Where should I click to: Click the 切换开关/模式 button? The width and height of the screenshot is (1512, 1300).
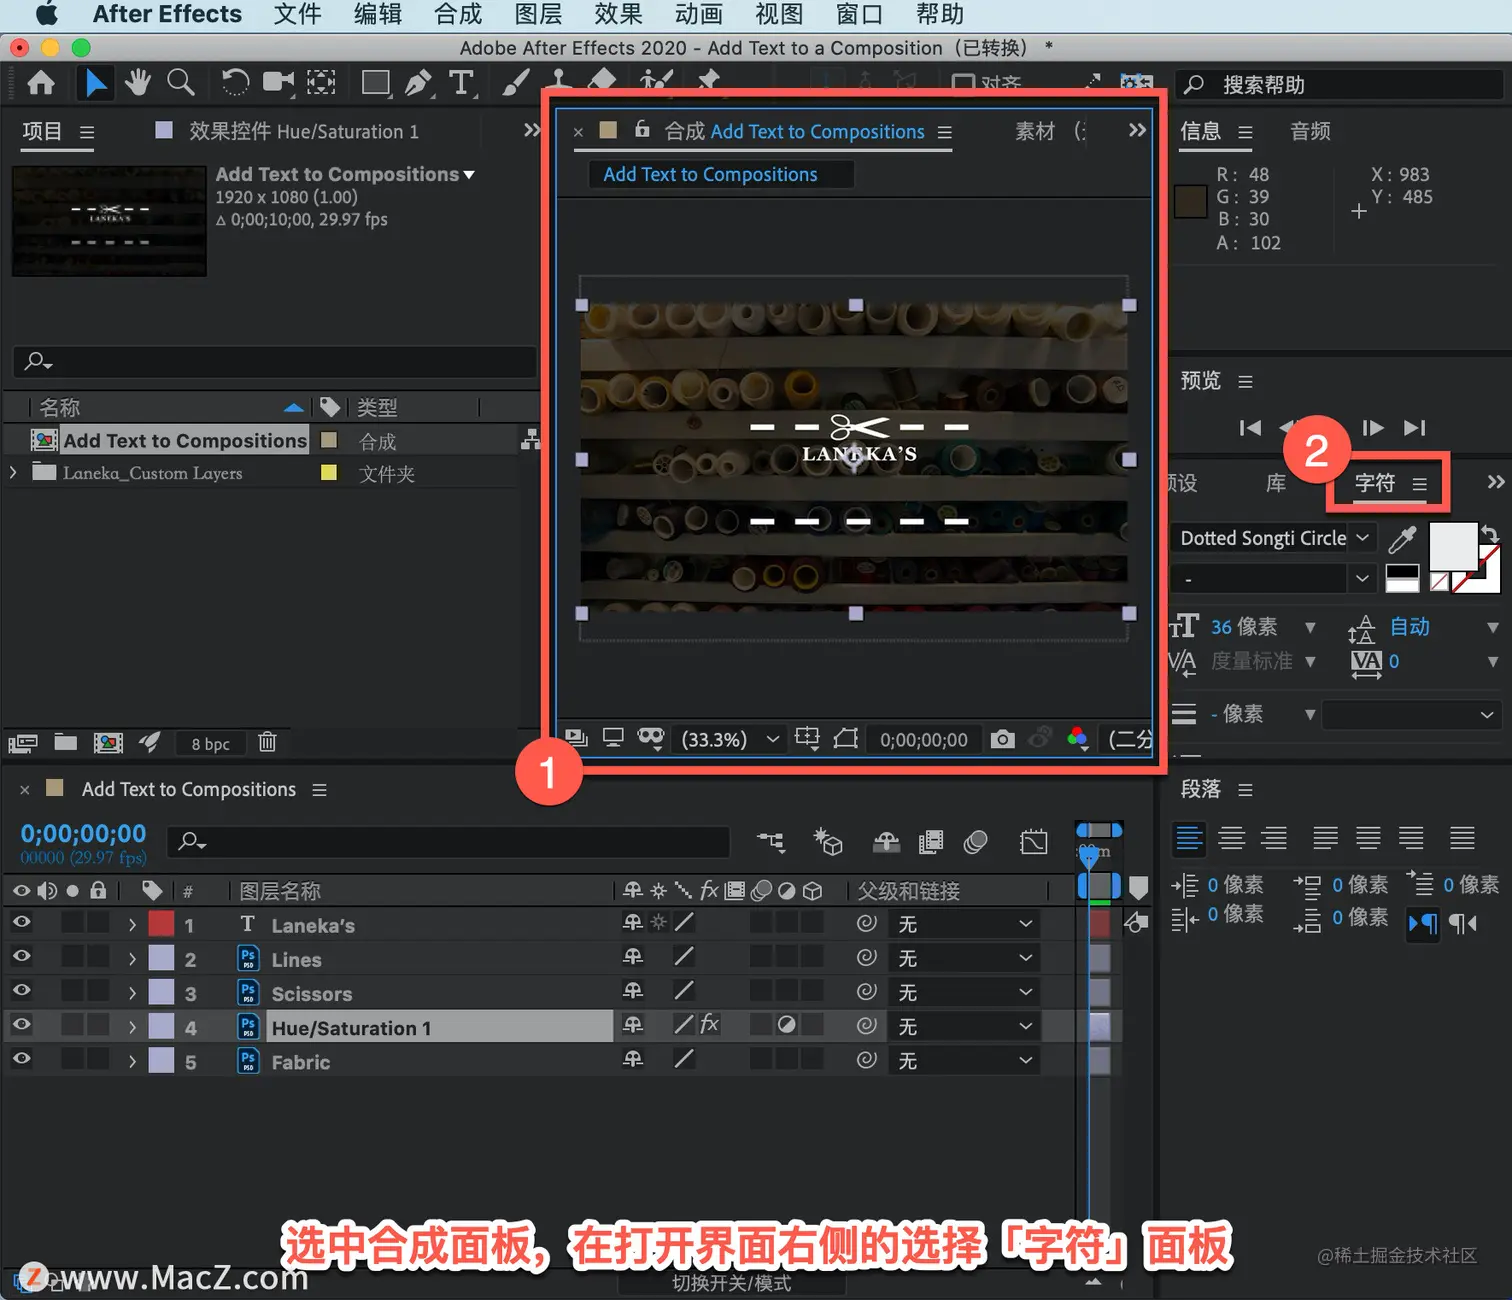(x=731, y=1282)
